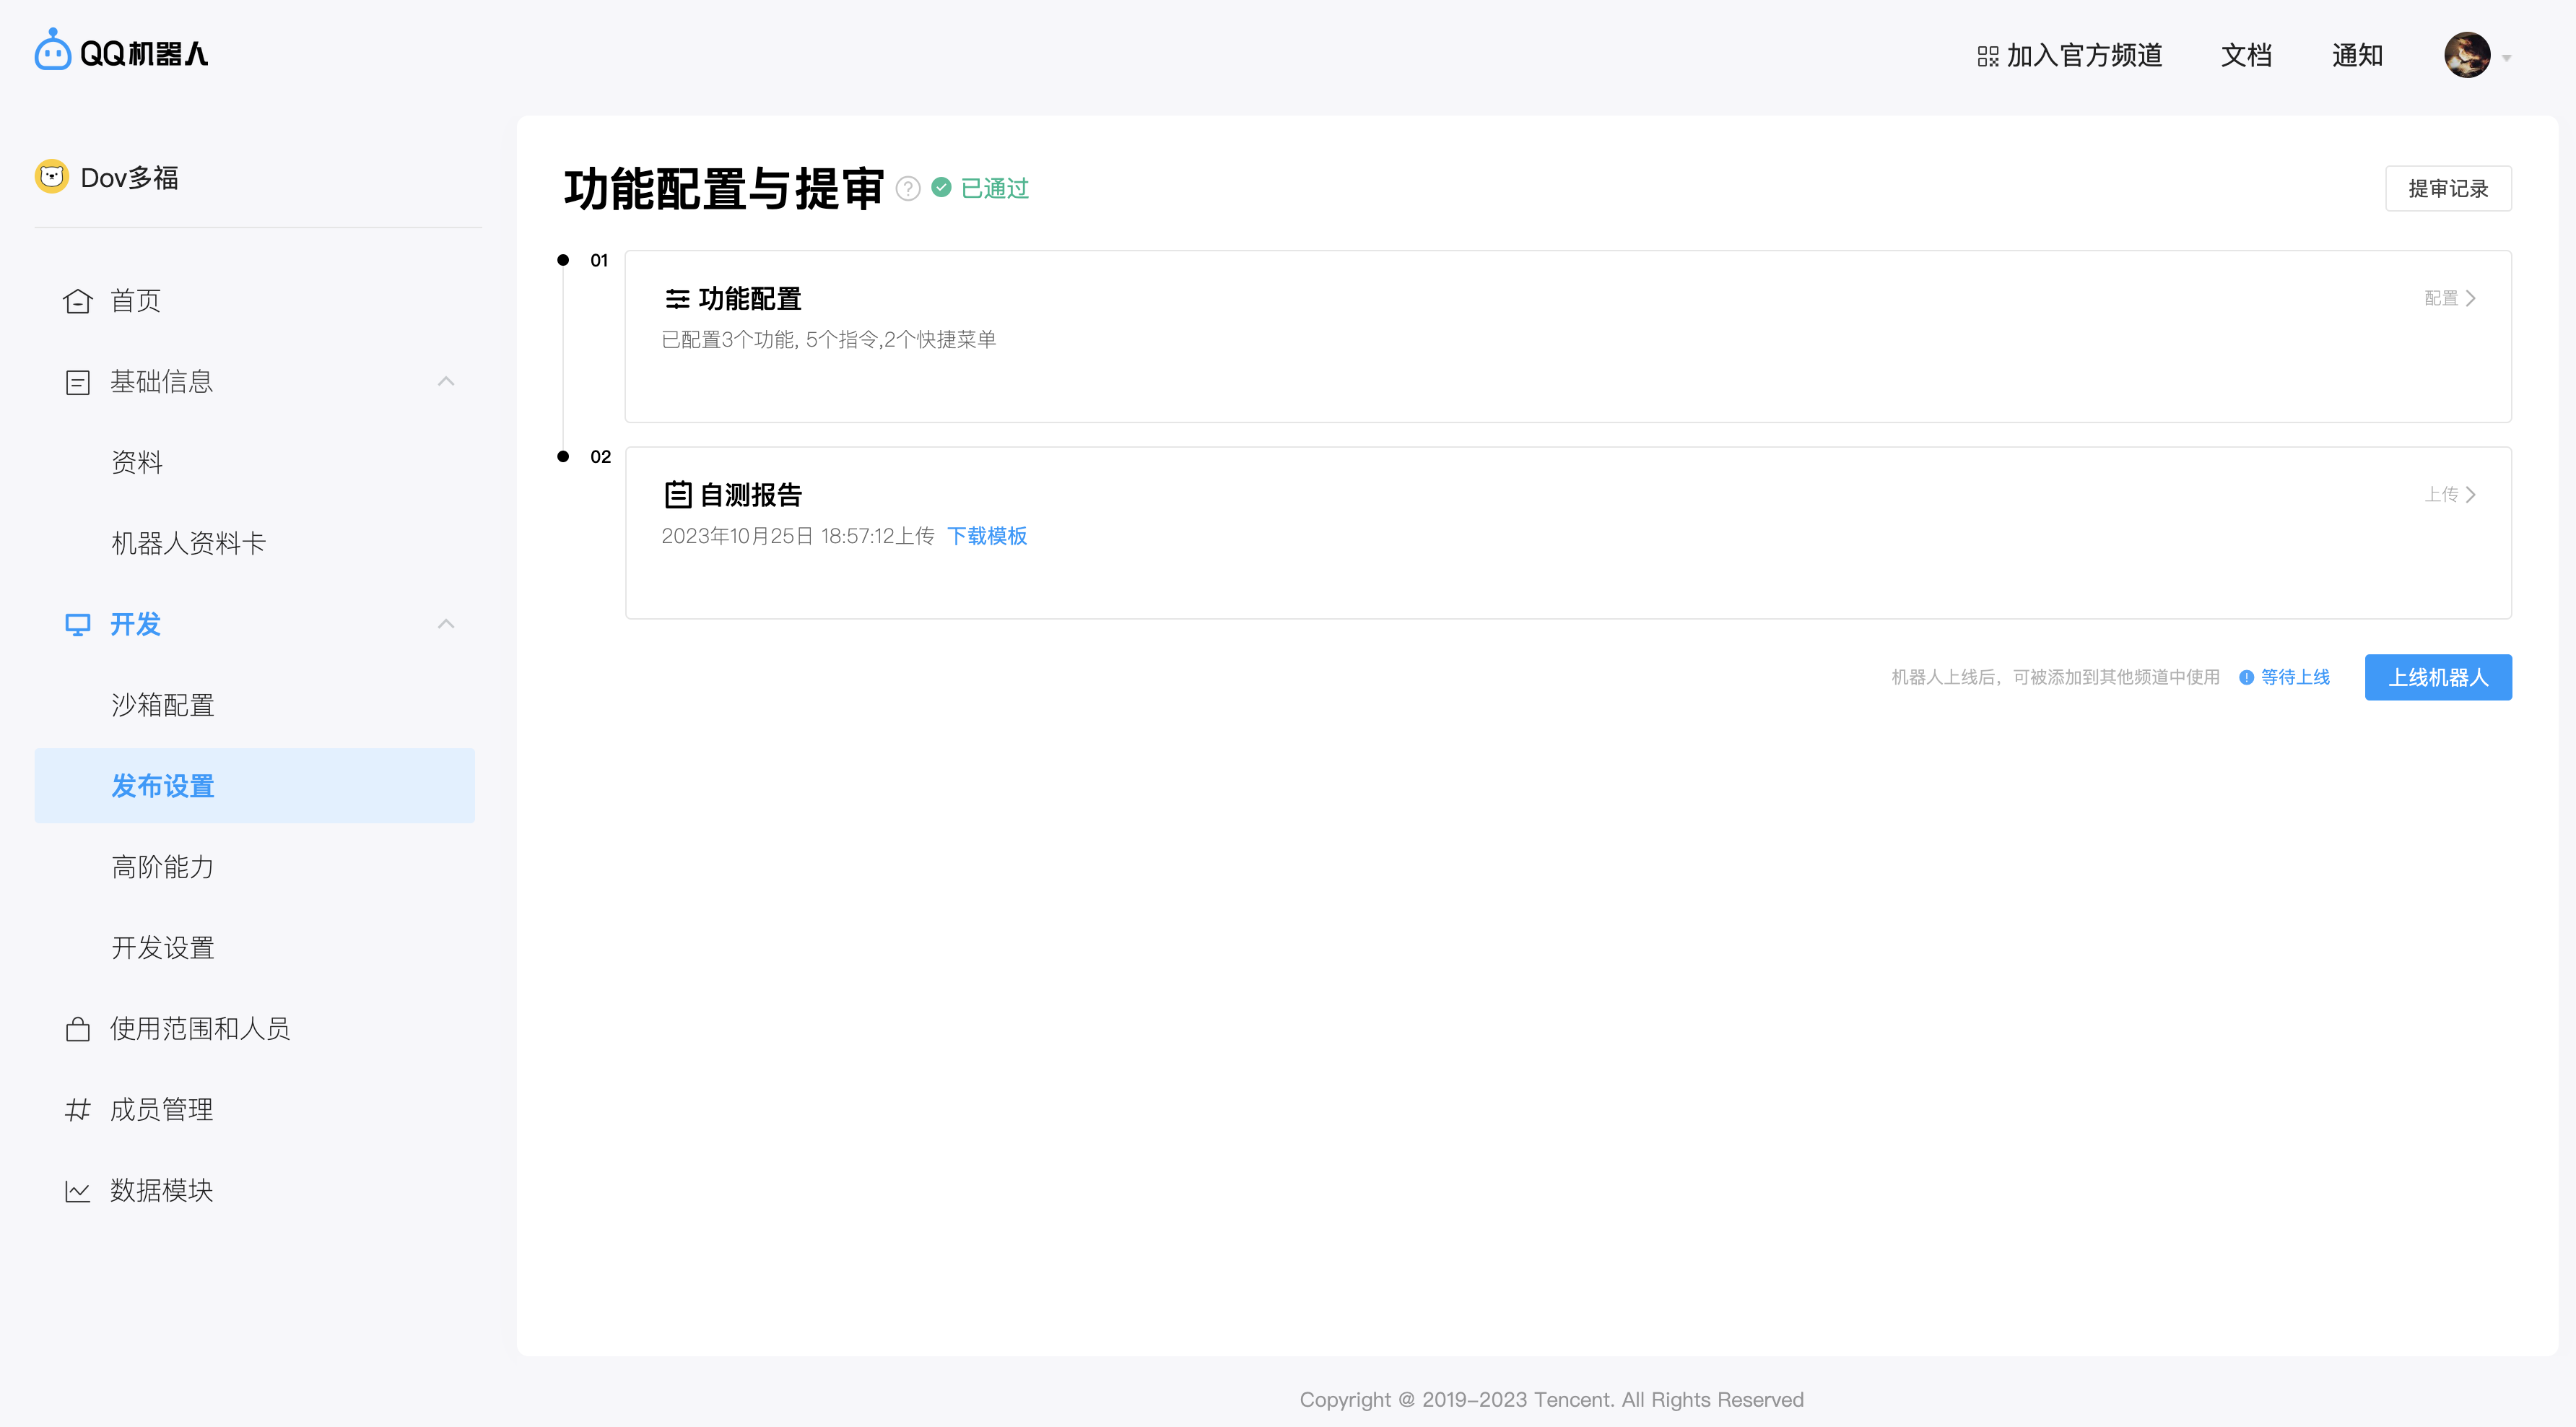Image resolution: width=2576 pixels, height=1427 pixels.
Task: Click the 成员管理 hash icon
Action: pos(78,1109)
